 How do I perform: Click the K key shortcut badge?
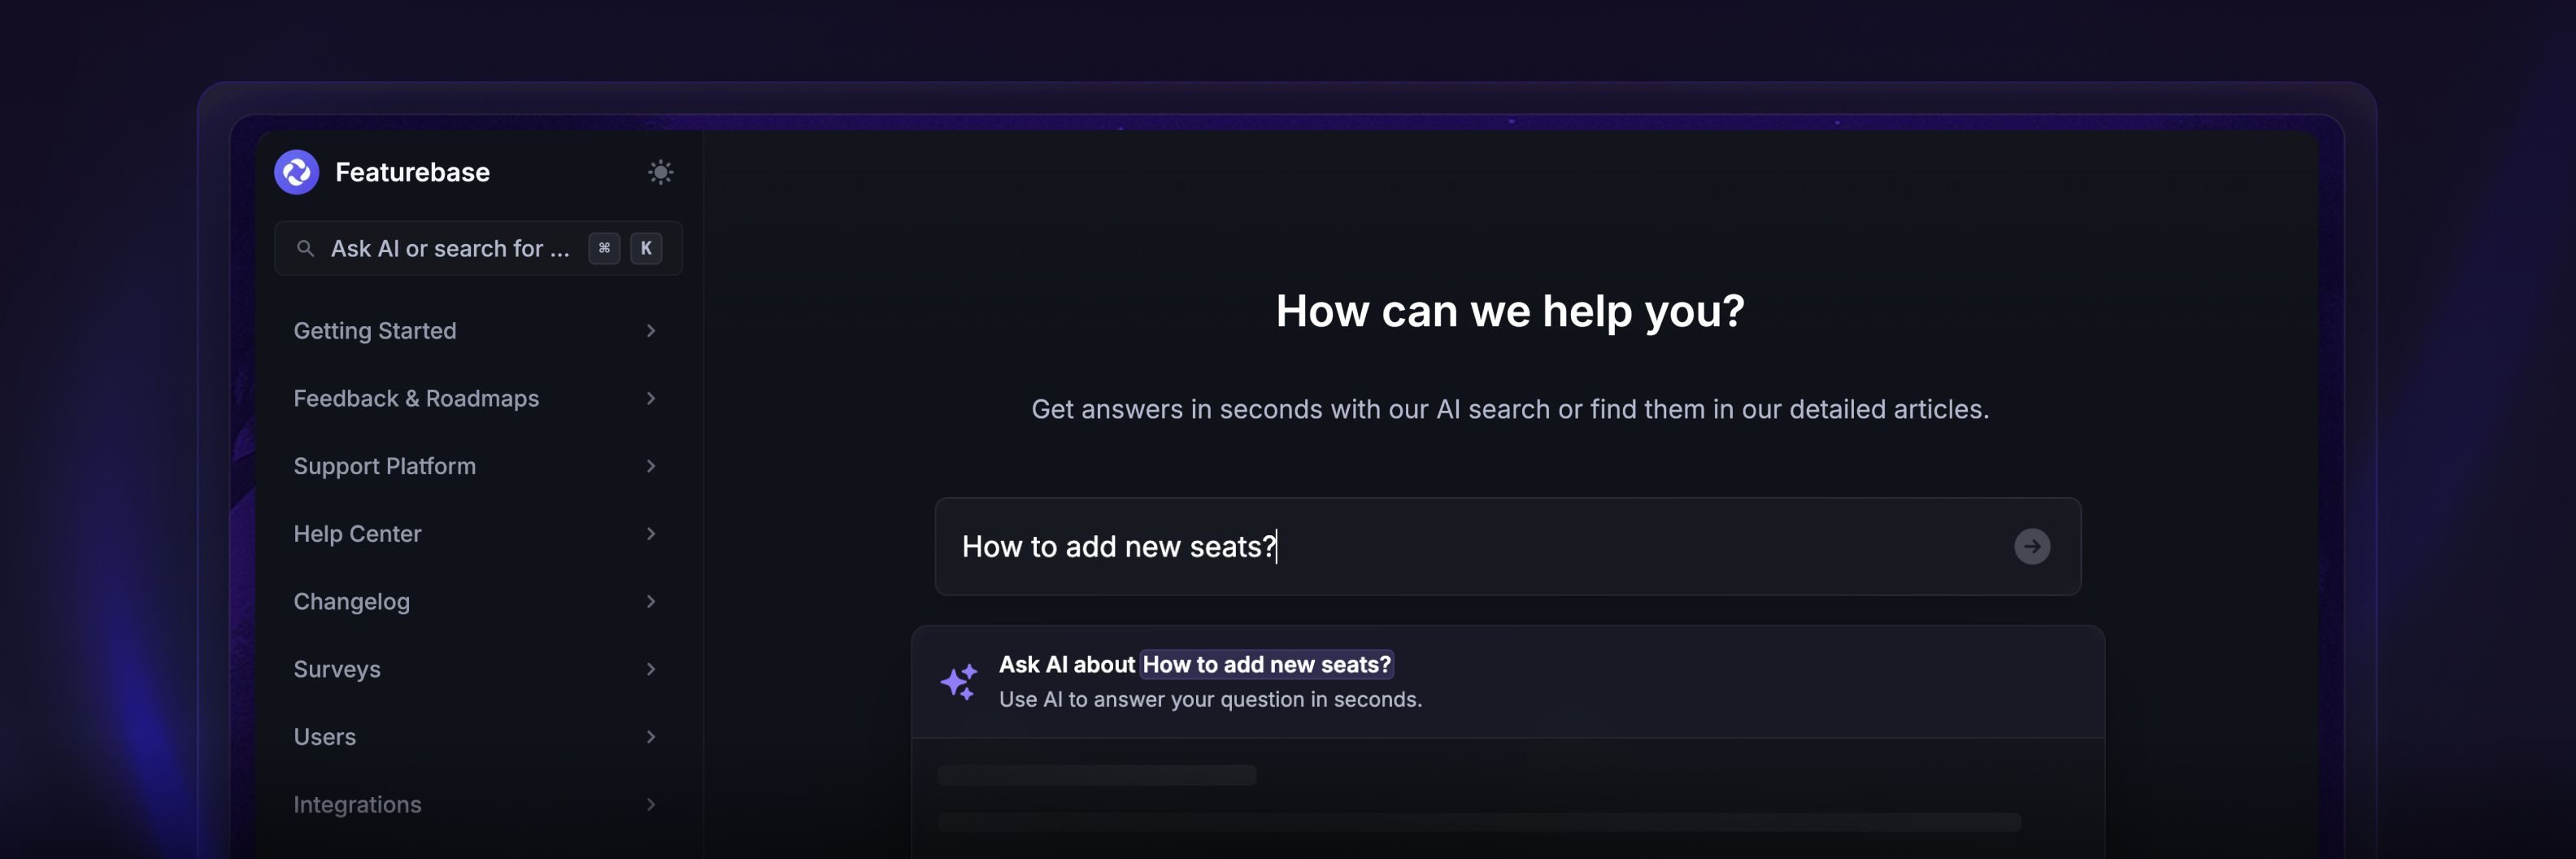click(646, 248)
